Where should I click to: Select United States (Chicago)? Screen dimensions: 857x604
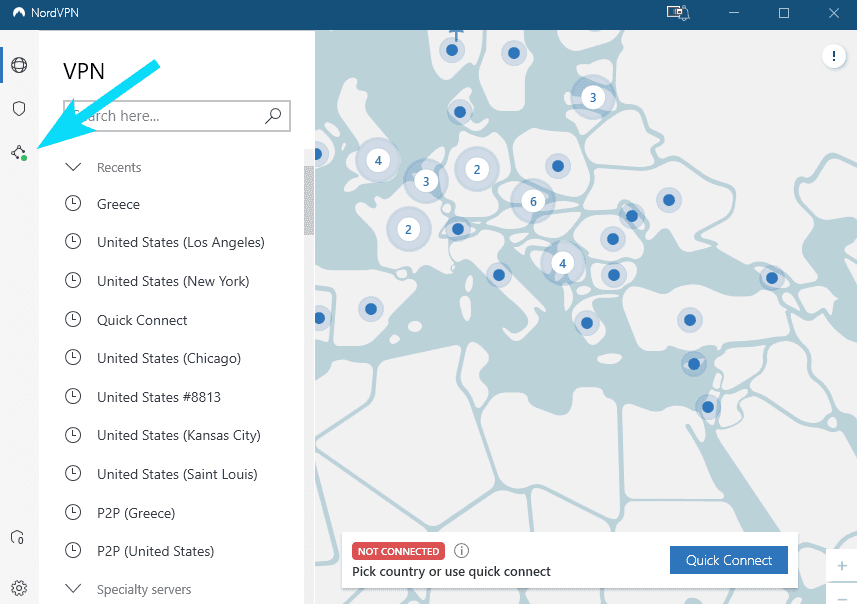(169, 358)
